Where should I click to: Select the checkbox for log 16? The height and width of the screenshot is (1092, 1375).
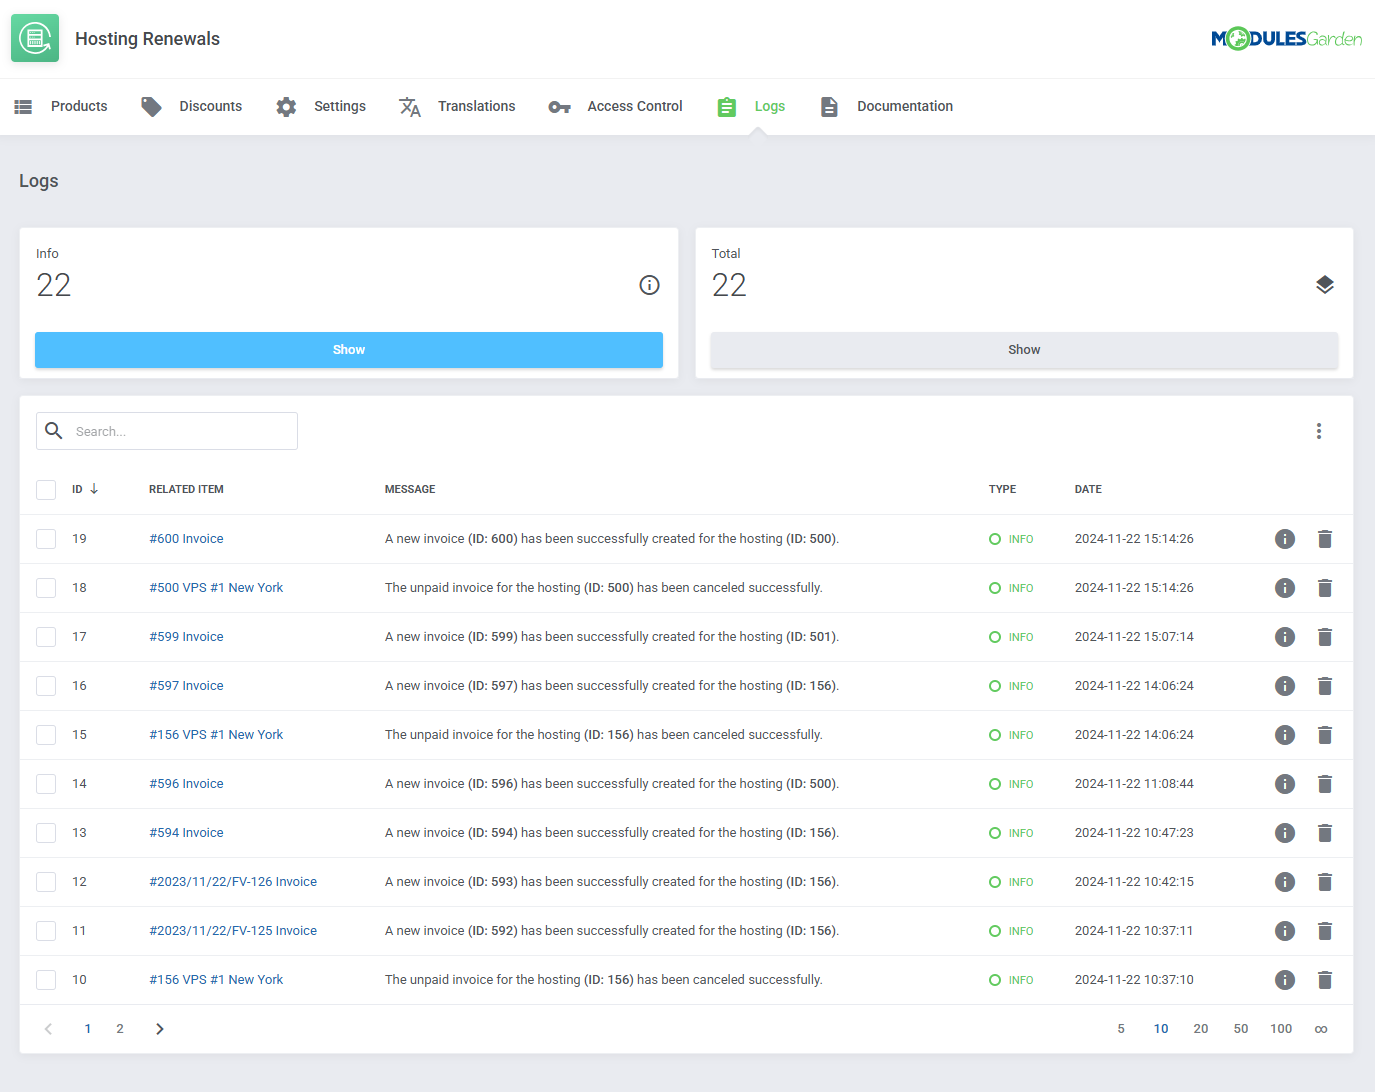point(46,686)
